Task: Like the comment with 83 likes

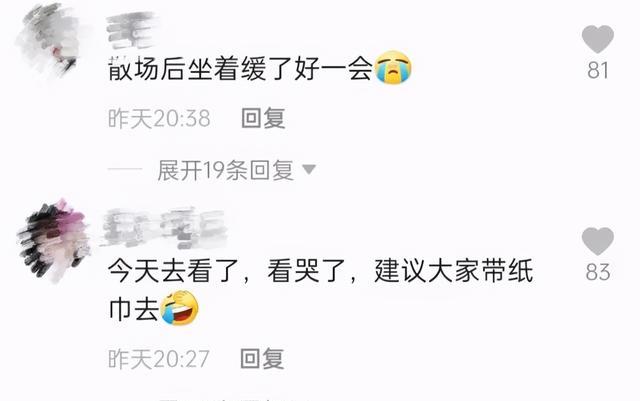Action: (598, 241)
